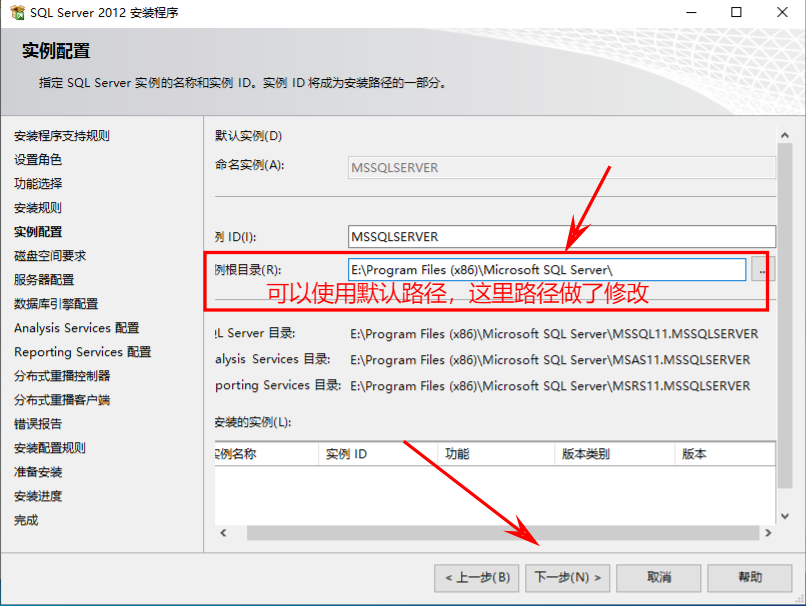The width and height of the screenshot is (806, 606).
Task: Close the SQL Server 2012 setup window
Action: click(x=782, y=12)
